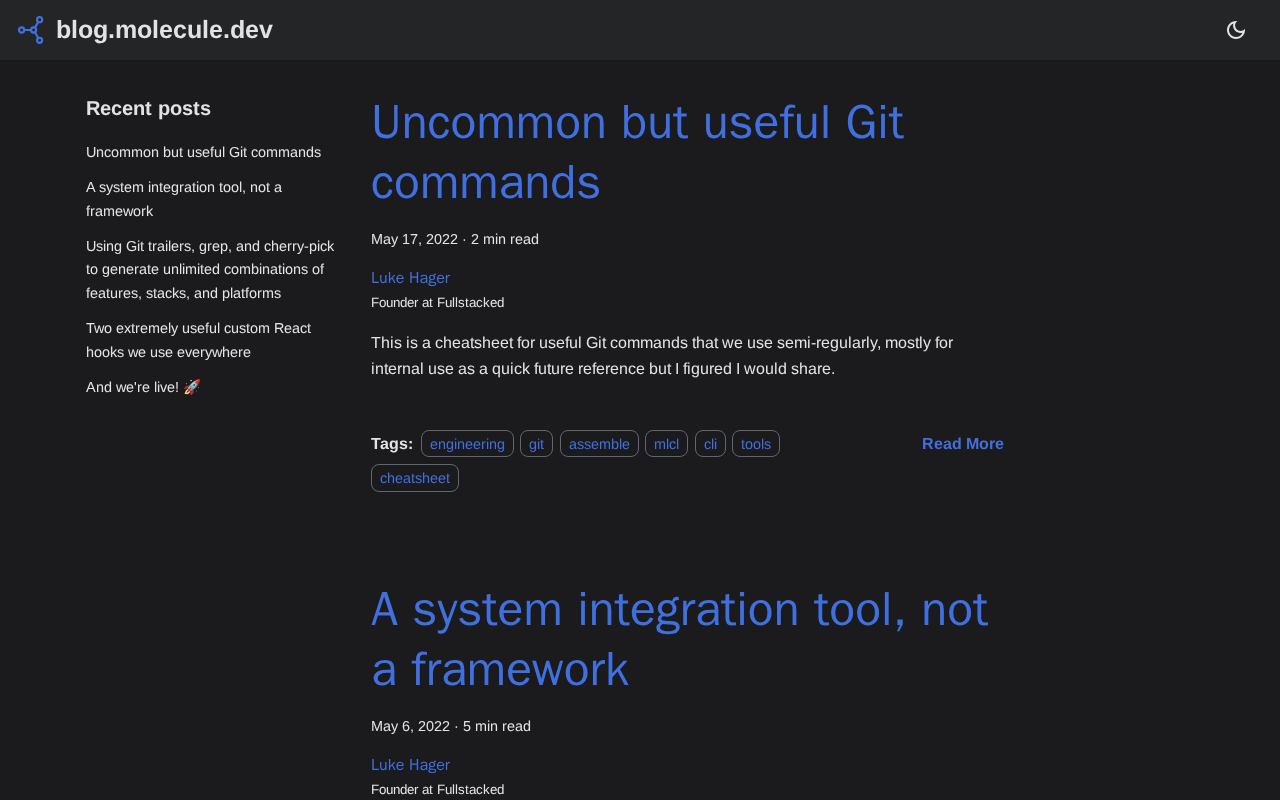
Task: Select the 'assemble' tag
Action: 599,444
